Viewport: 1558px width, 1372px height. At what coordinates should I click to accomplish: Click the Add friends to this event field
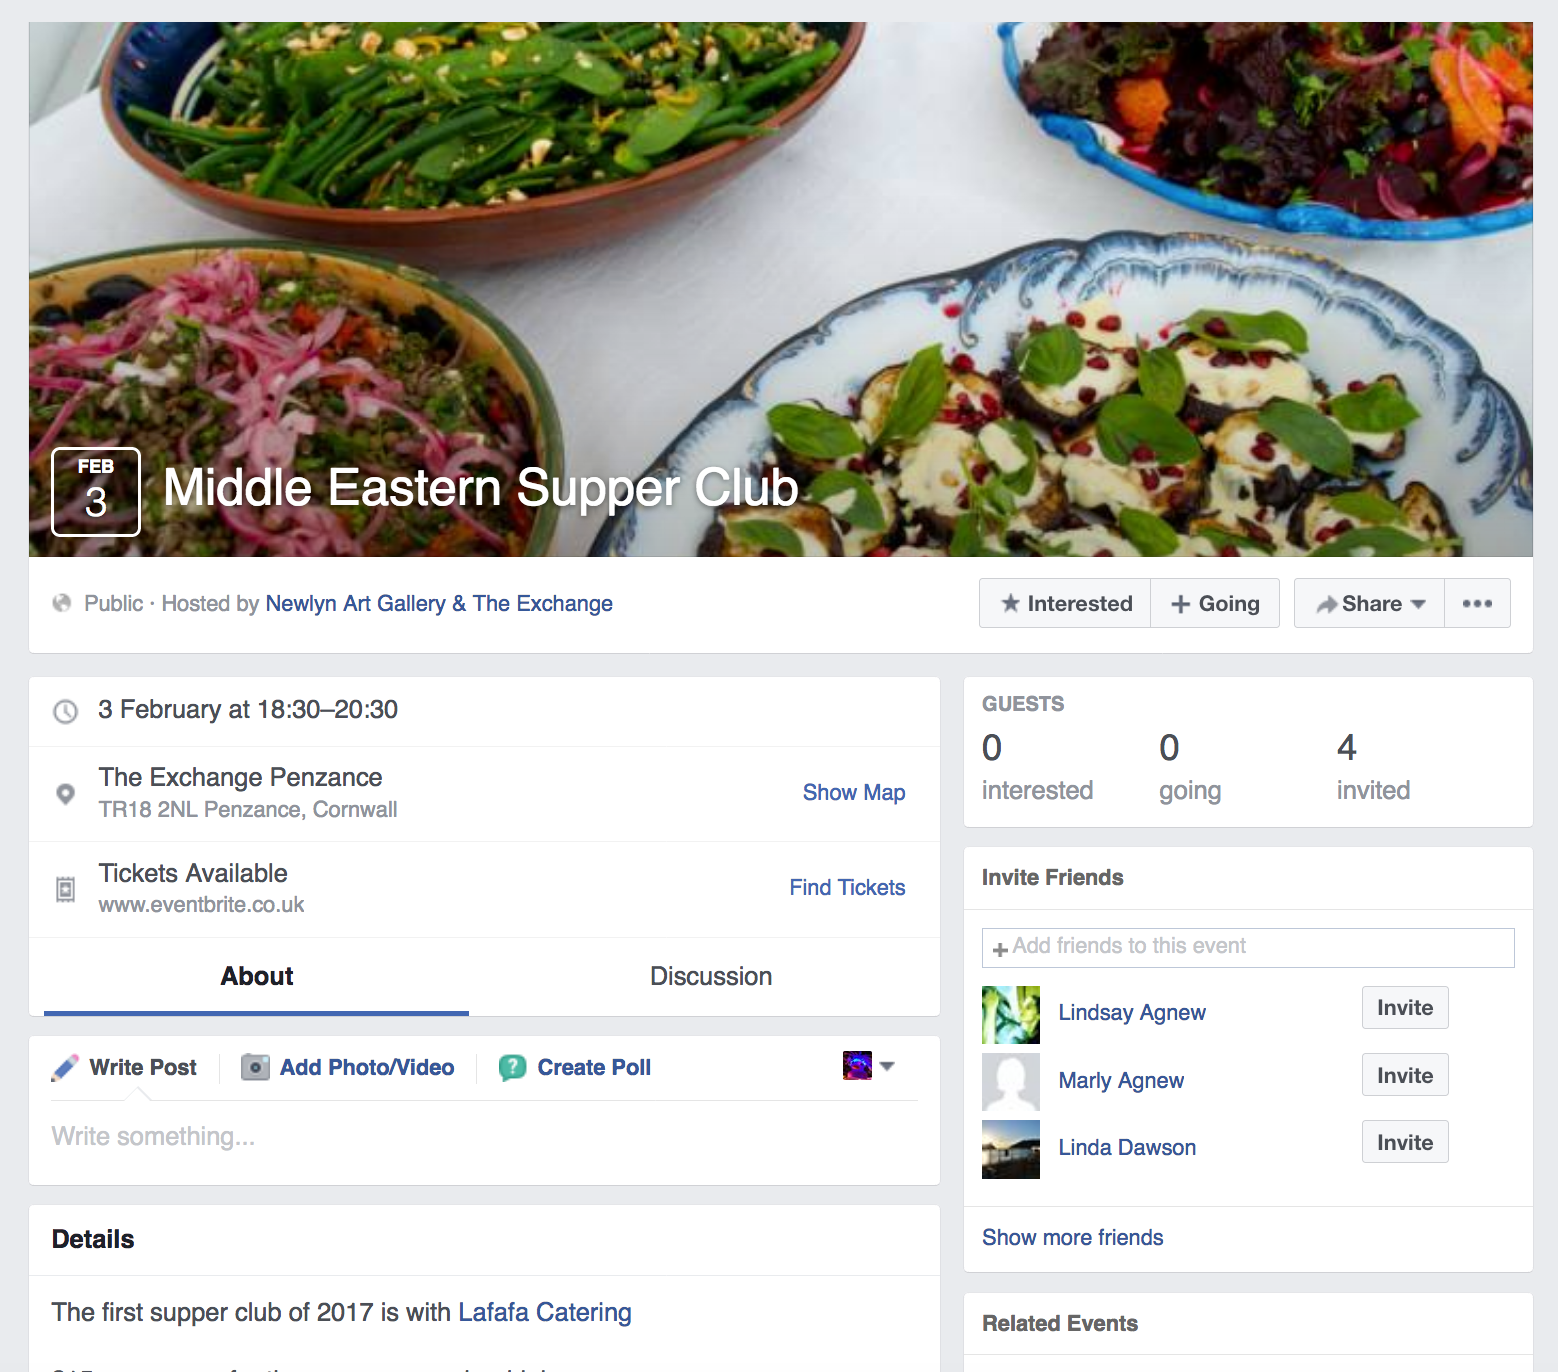click(x=1248, y=947)
